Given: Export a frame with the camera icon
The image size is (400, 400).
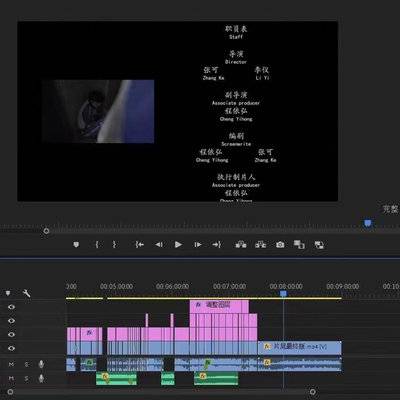Looking at the screenshot, I should coord(280,245).
